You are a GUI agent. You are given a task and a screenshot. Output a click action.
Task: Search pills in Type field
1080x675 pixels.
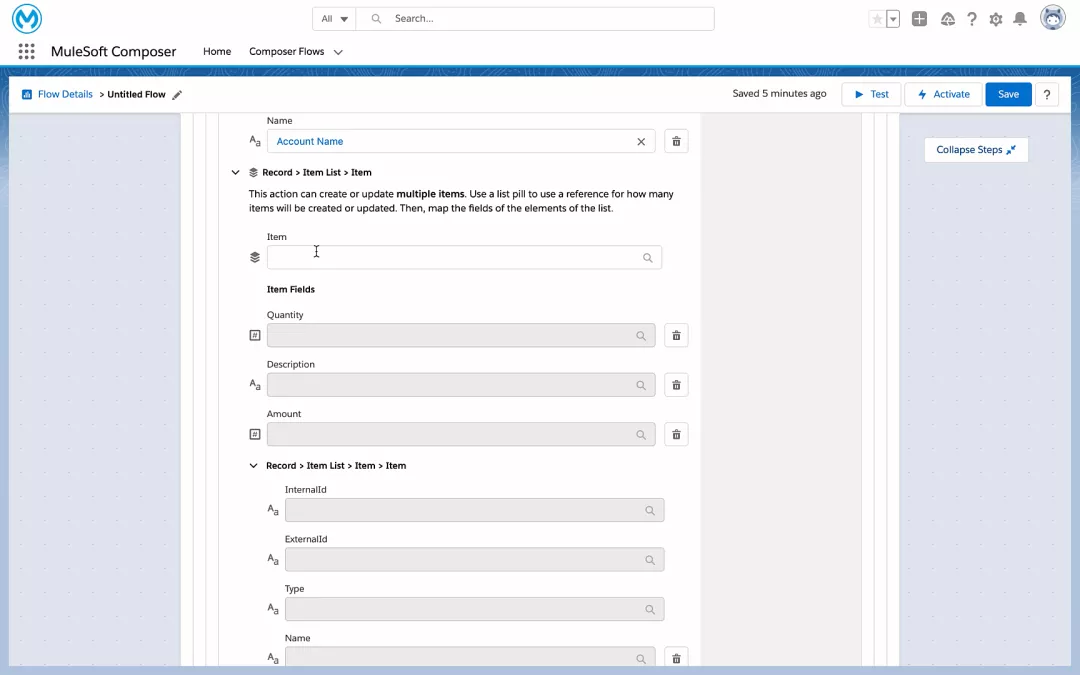(650, 610)
